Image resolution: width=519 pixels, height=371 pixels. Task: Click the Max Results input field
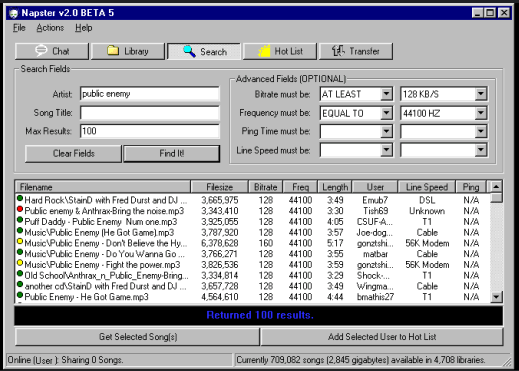point(150,131)
